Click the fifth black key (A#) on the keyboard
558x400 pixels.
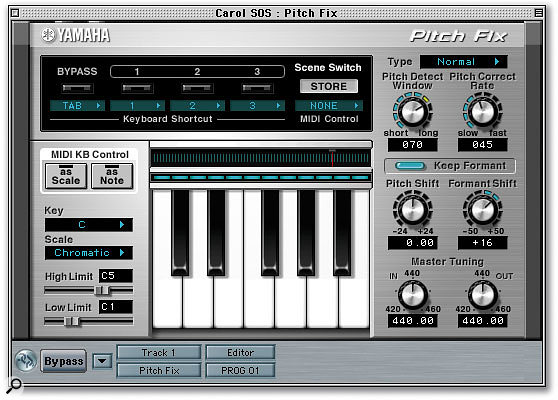tap(342, 233)
